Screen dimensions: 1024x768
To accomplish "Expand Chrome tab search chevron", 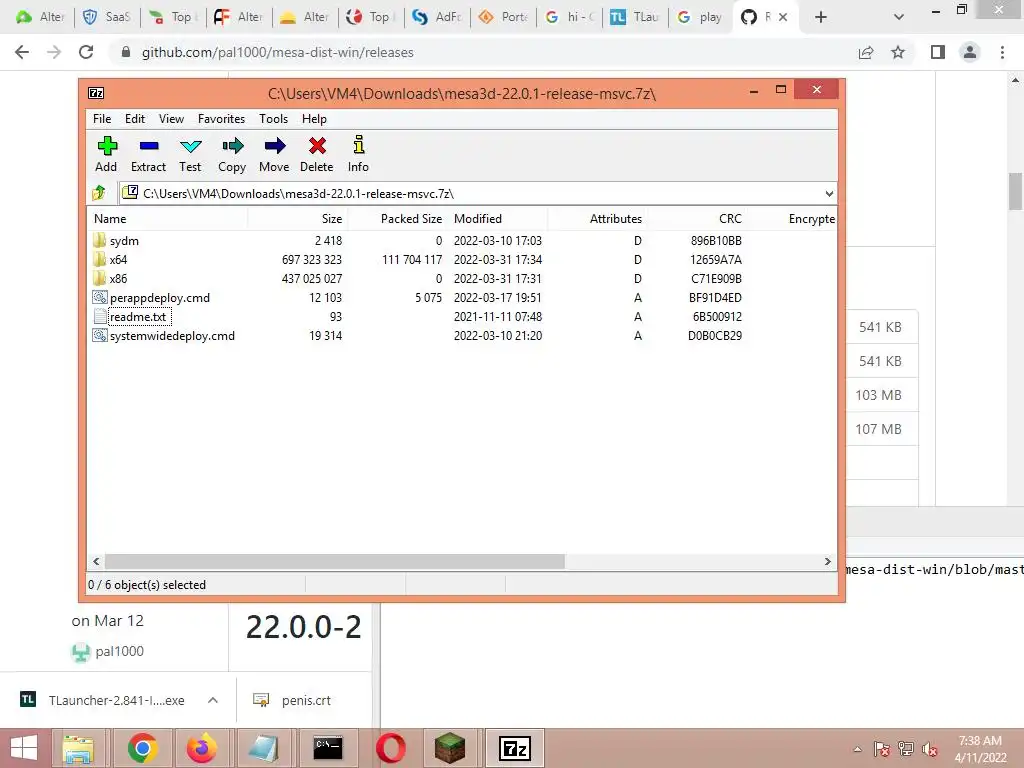I will [899, 17].
